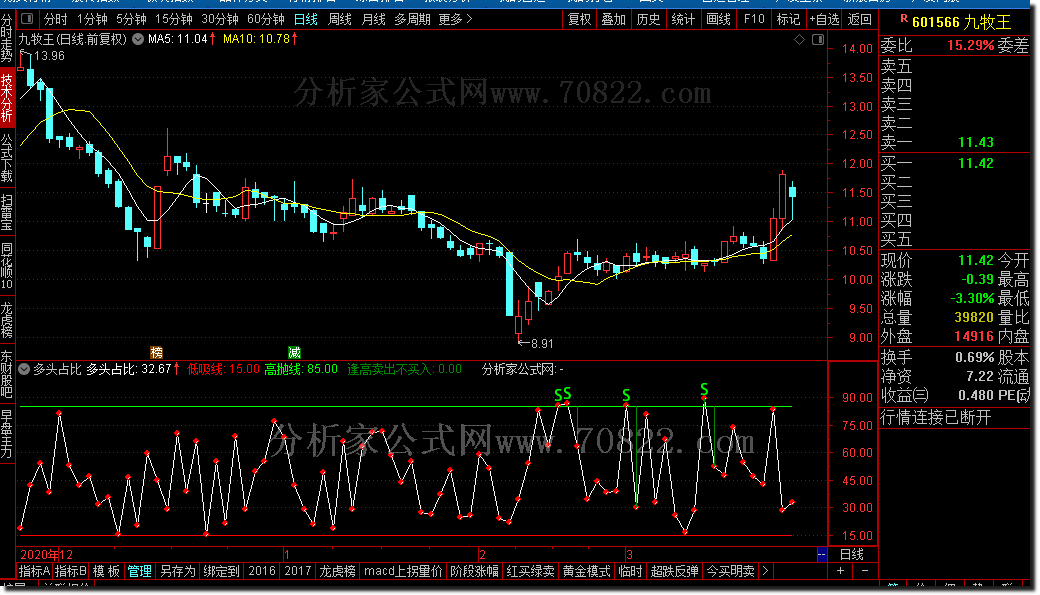Select the 模板 bottom tab
The height and width of the screenshot is (595, 1040).
tap(106, 570)
